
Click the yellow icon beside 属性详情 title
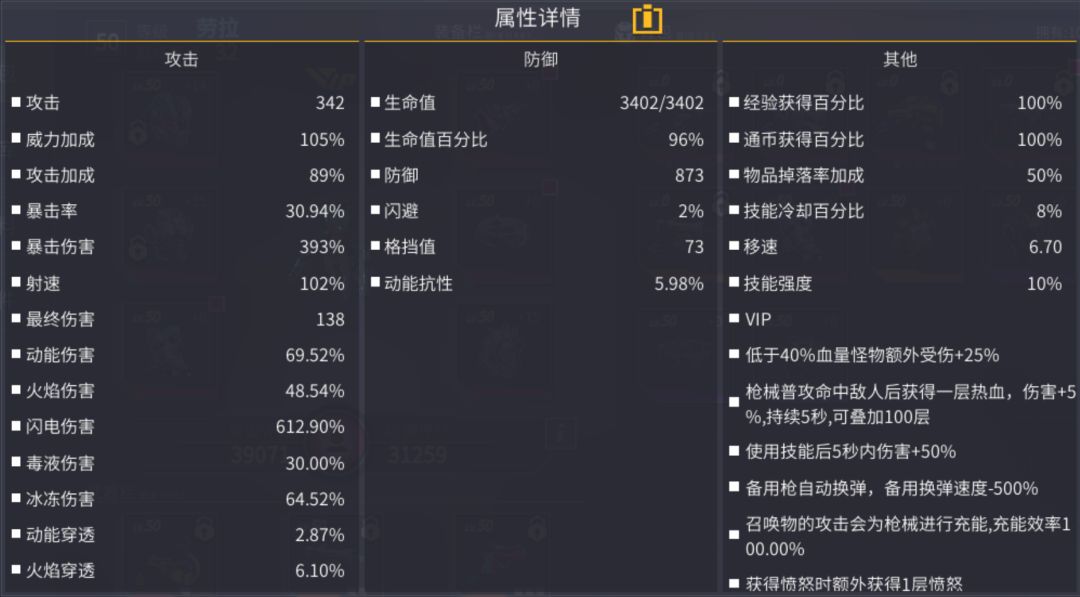click(x=648, y=18)
